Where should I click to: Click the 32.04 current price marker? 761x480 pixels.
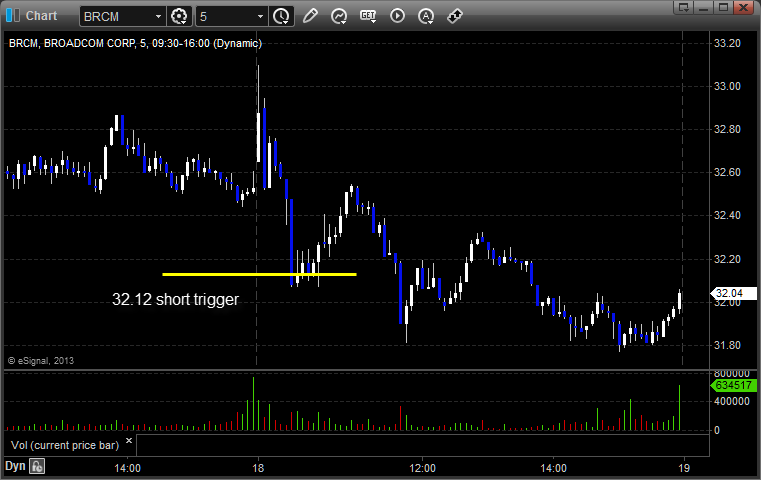point(733,293)
